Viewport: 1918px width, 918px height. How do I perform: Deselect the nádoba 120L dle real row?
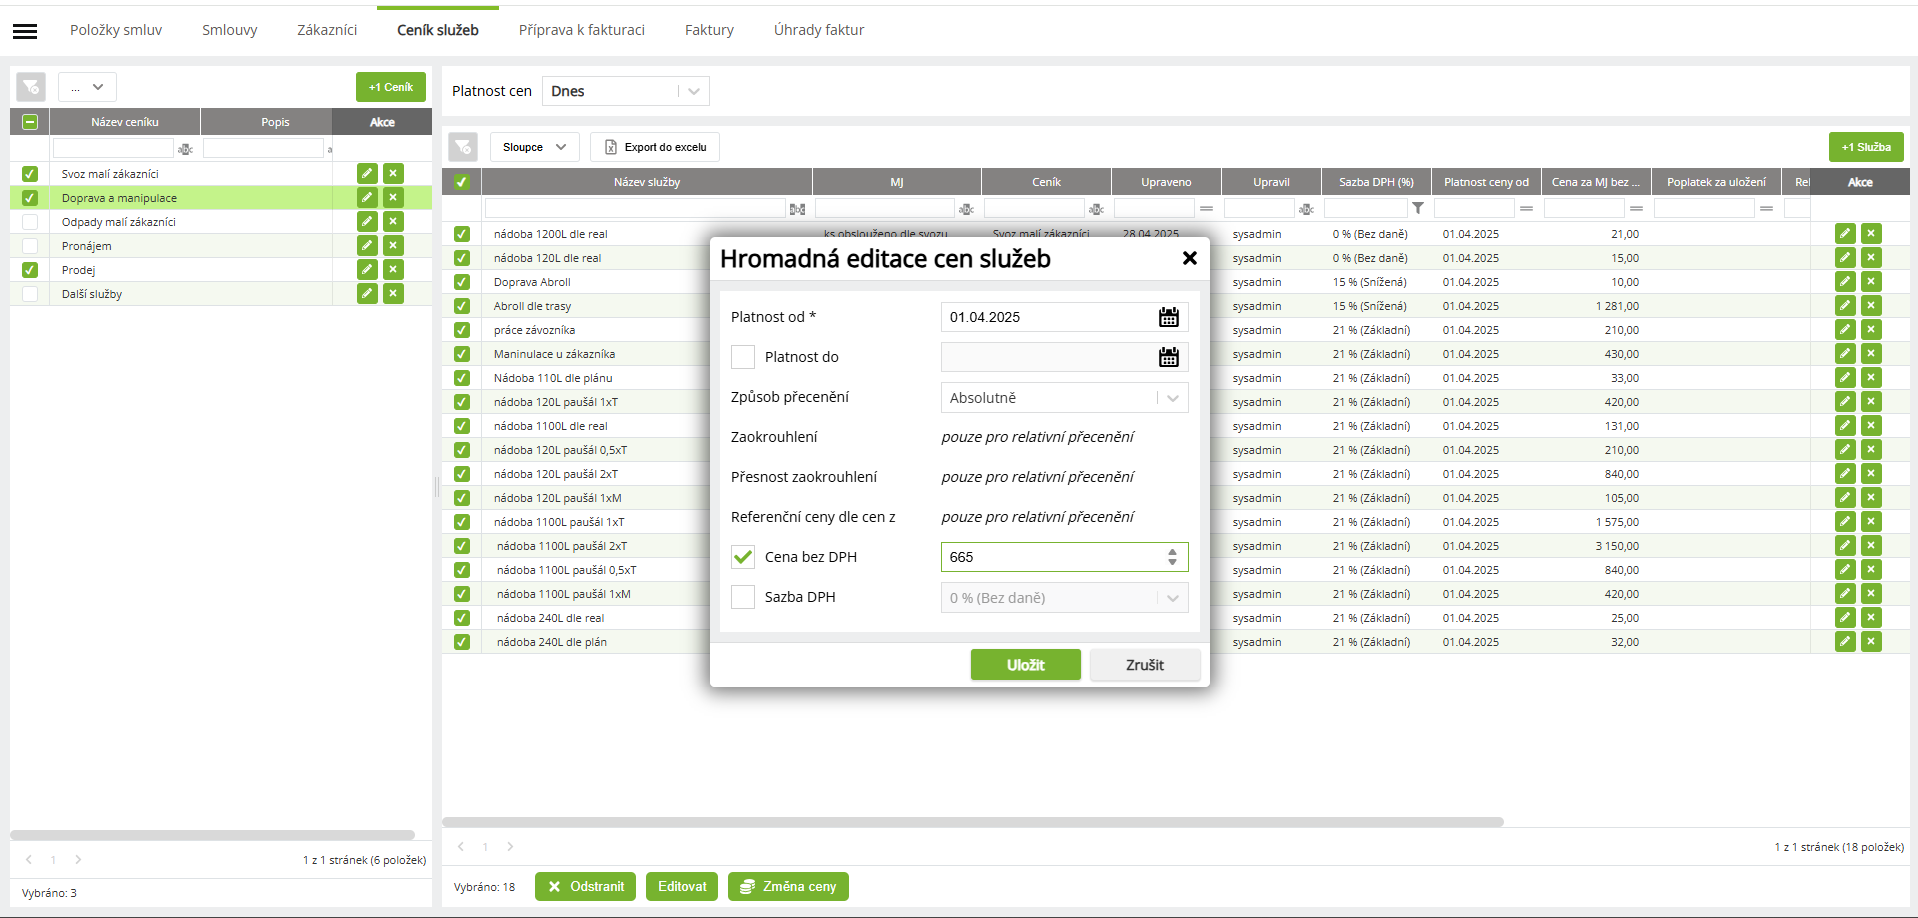[x=461, y=258]
